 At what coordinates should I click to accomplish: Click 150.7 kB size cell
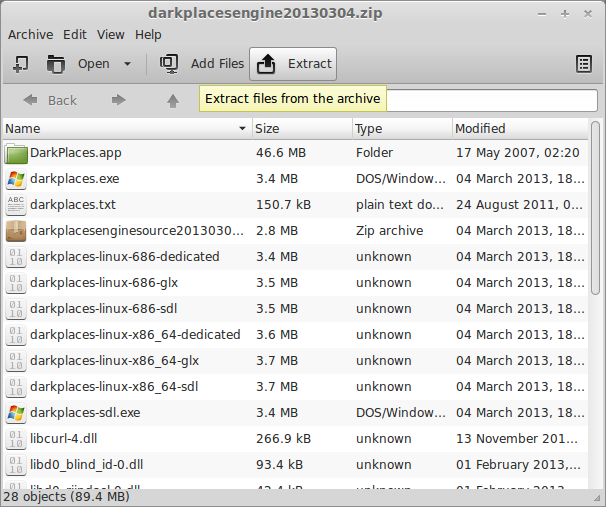pyautogui.click(x=283, y=205)
